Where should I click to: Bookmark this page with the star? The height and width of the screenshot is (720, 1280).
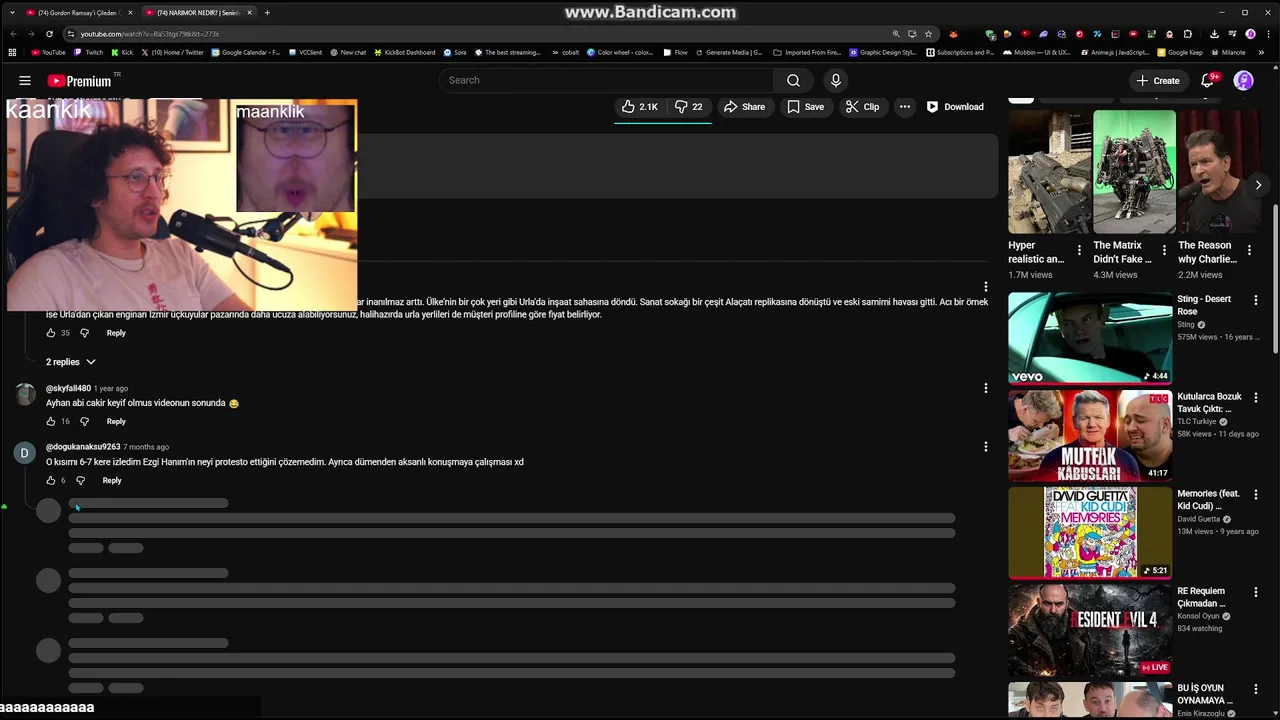(928, 34)
